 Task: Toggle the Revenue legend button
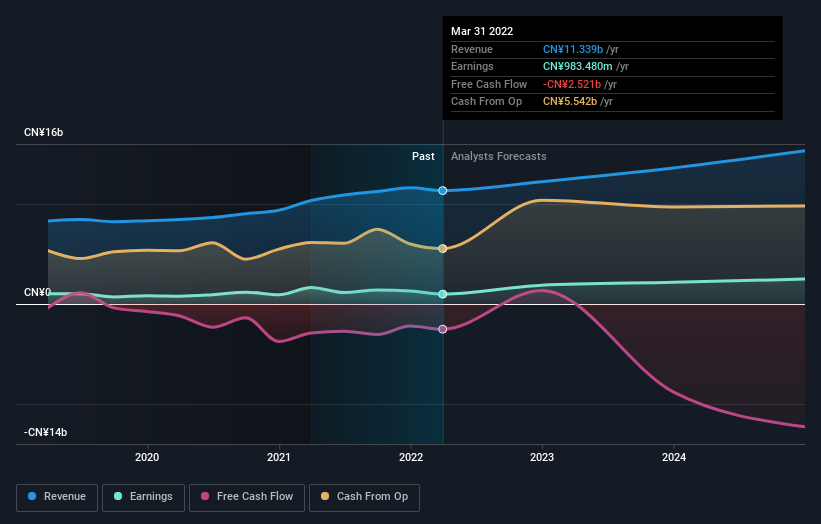point(57,497)
